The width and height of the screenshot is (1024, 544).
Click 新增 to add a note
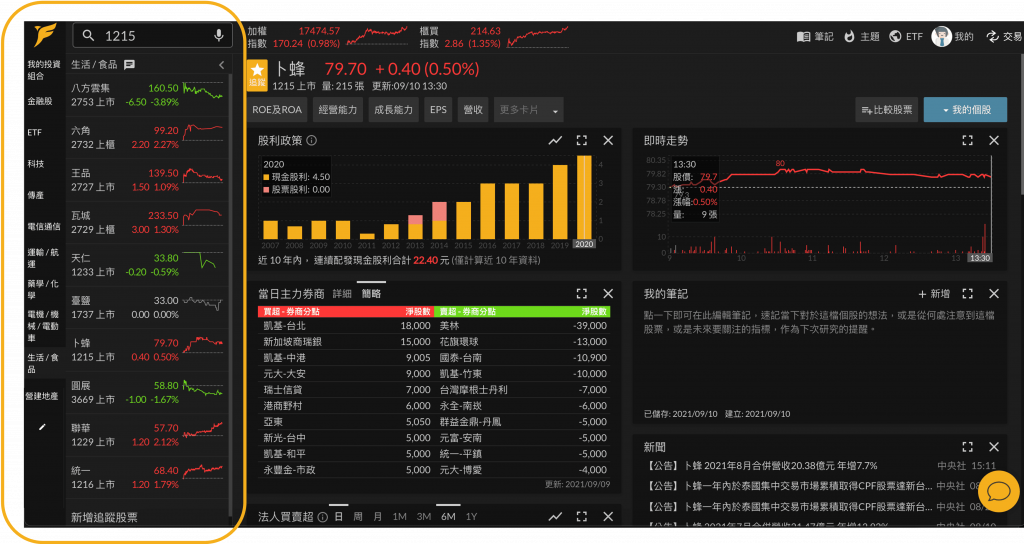point(934,294)
